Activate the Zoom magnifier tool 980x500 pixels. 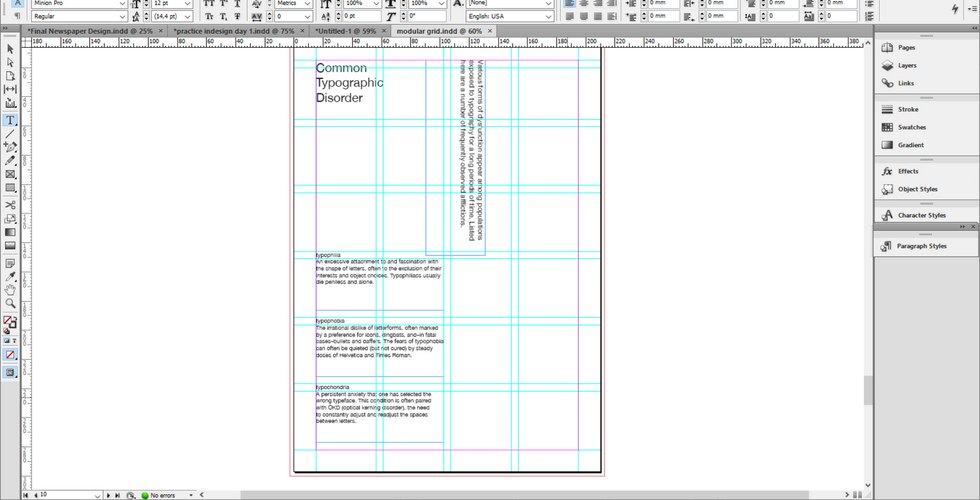click(x=10, y=303)
